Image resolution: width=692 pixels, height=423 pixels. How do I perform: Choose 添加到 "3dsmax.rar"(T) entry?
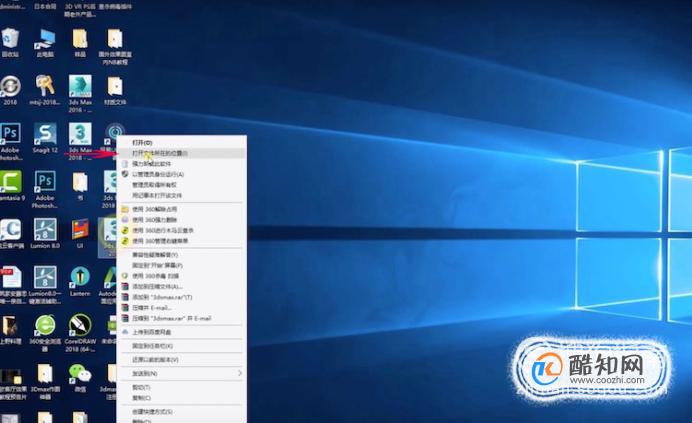[181, 297]
